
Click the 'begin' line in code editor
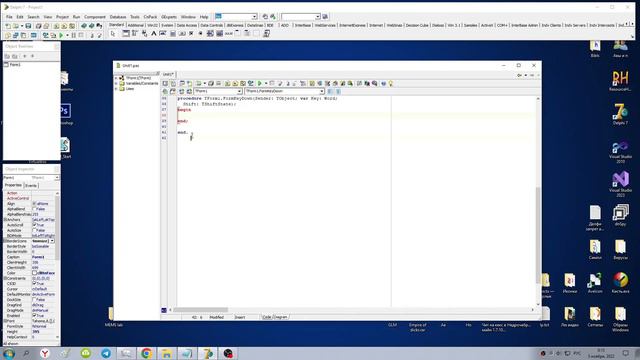coord(184,110)
